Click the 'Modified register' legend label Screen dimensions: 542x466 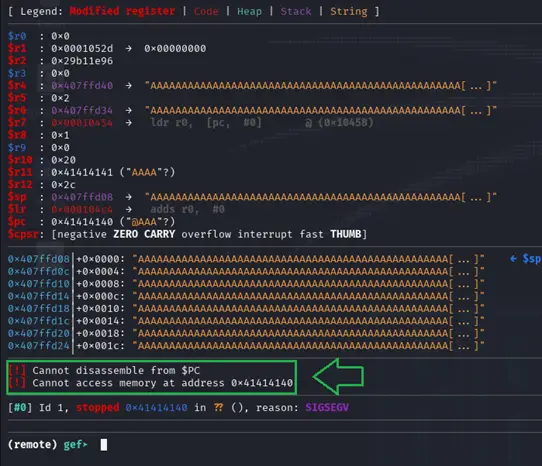point(122,11)
